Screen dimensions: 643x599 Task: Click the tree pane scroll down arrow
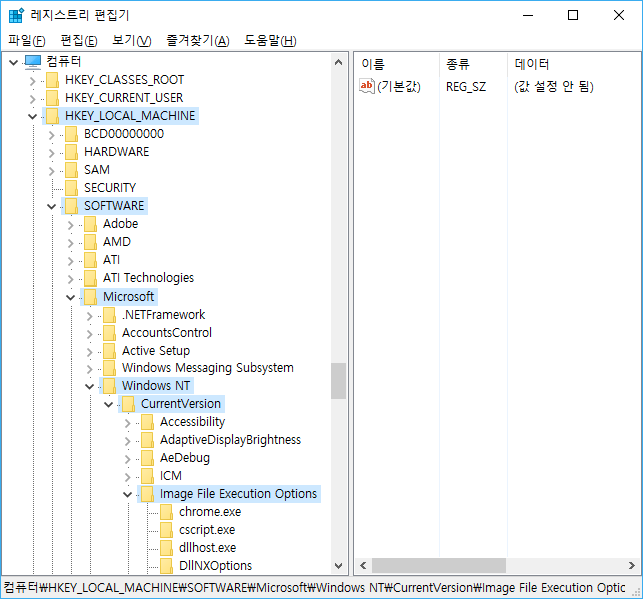(x=338, y=566)
